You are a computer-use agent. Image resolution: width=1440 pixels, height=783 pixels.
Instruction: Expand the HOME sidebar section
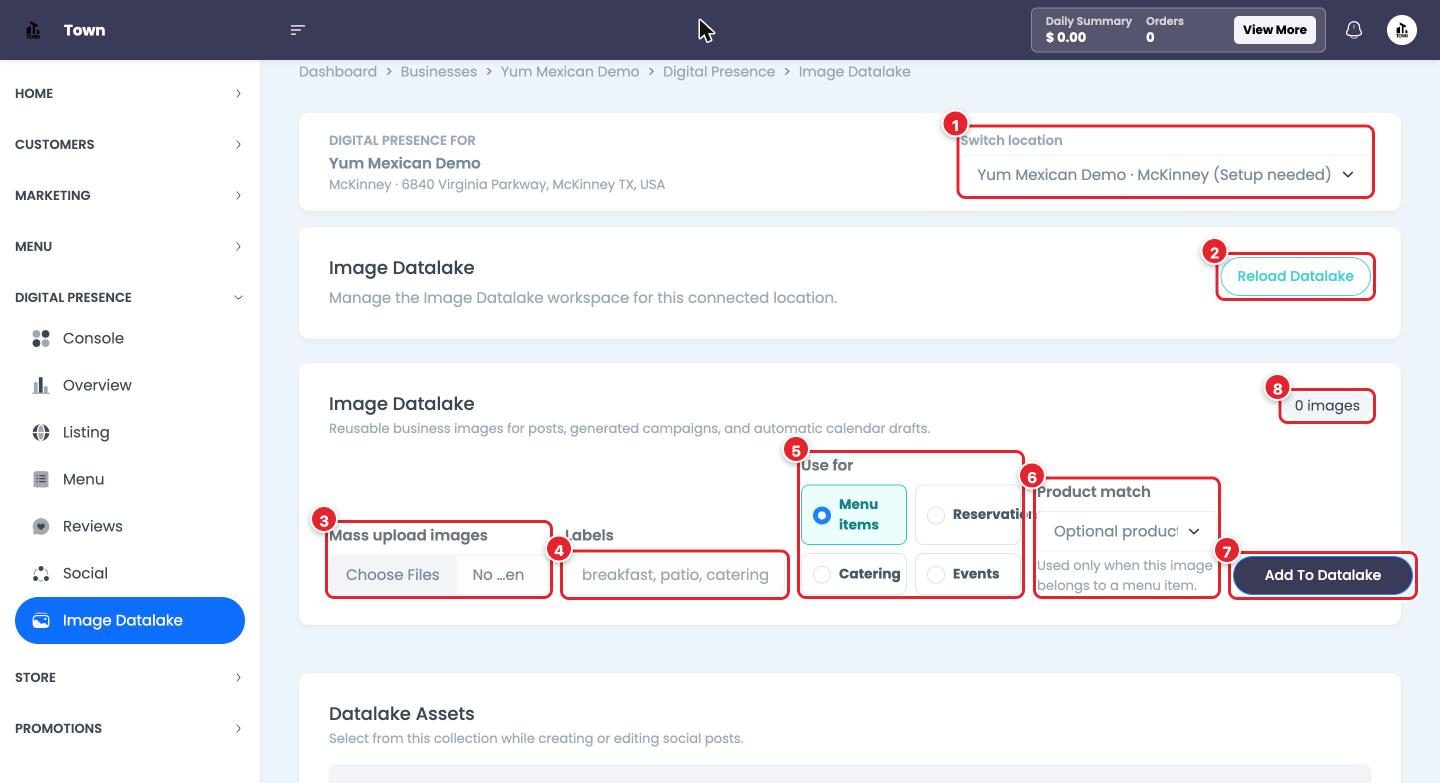(x=130, y=94)
